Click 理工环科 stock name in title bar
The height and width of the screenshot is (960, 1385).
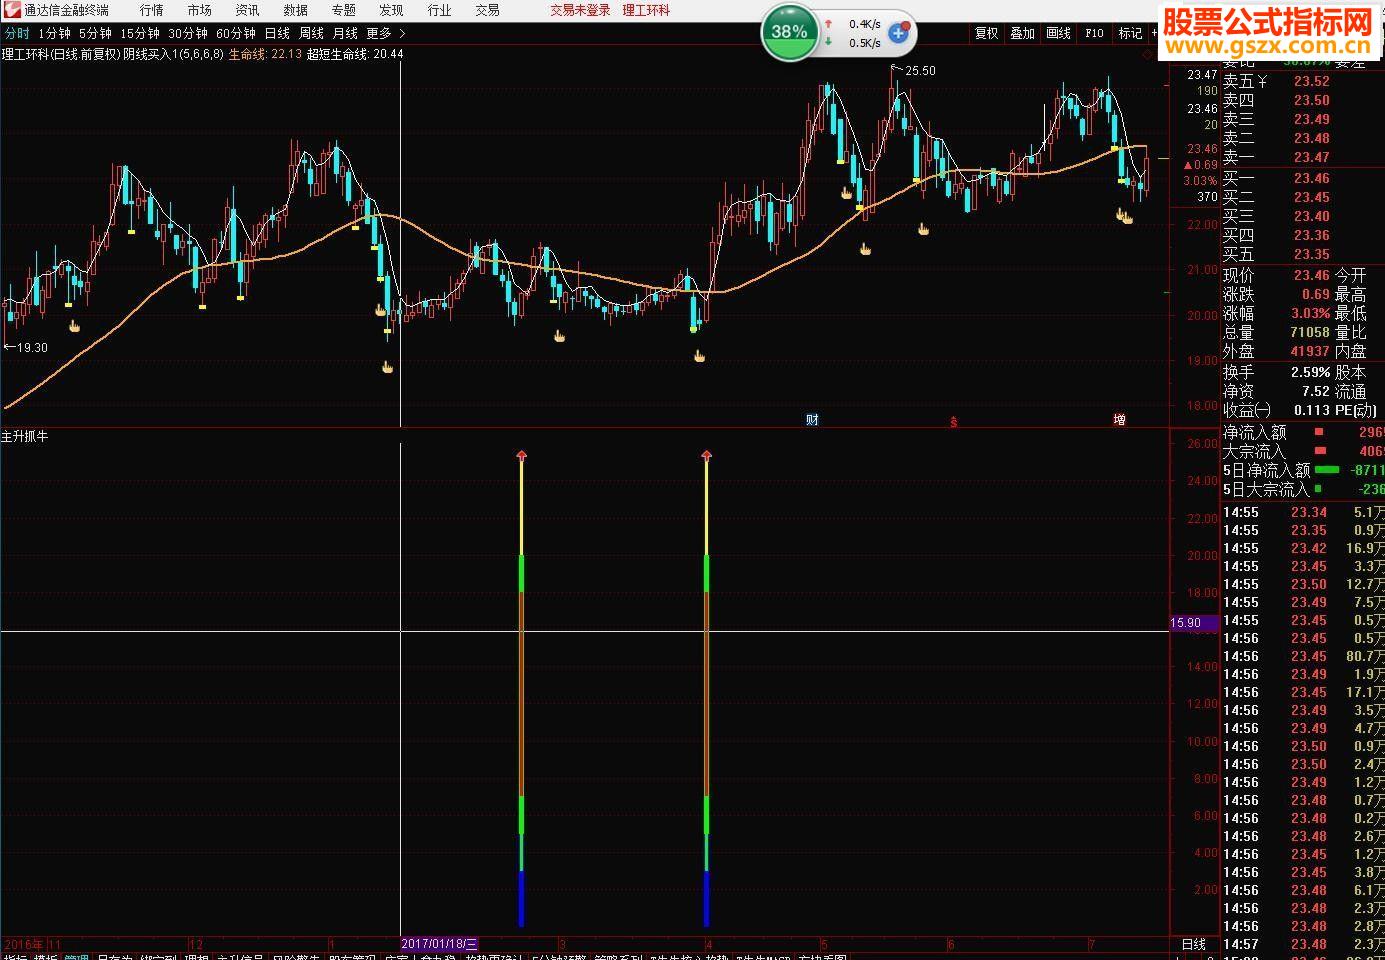point(647,10)
